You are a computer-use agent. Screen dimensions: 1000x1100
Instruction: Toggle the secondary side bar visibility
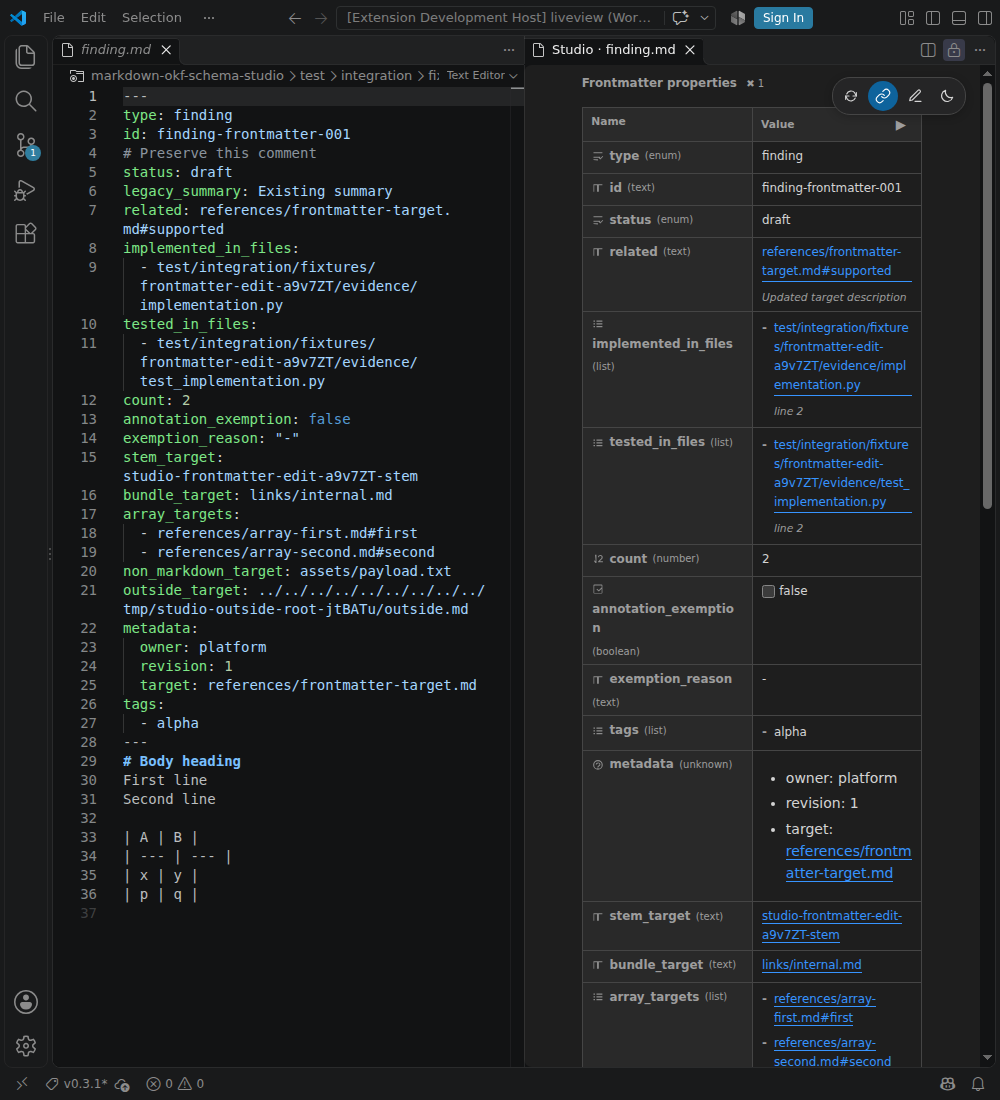click(985, 18)
